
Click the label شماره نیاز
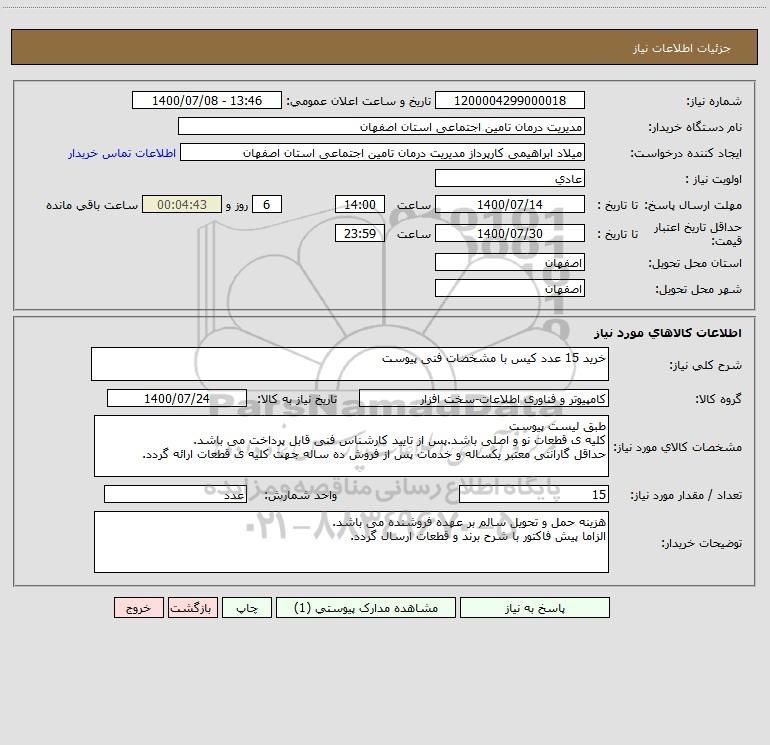tap(714, 102)
